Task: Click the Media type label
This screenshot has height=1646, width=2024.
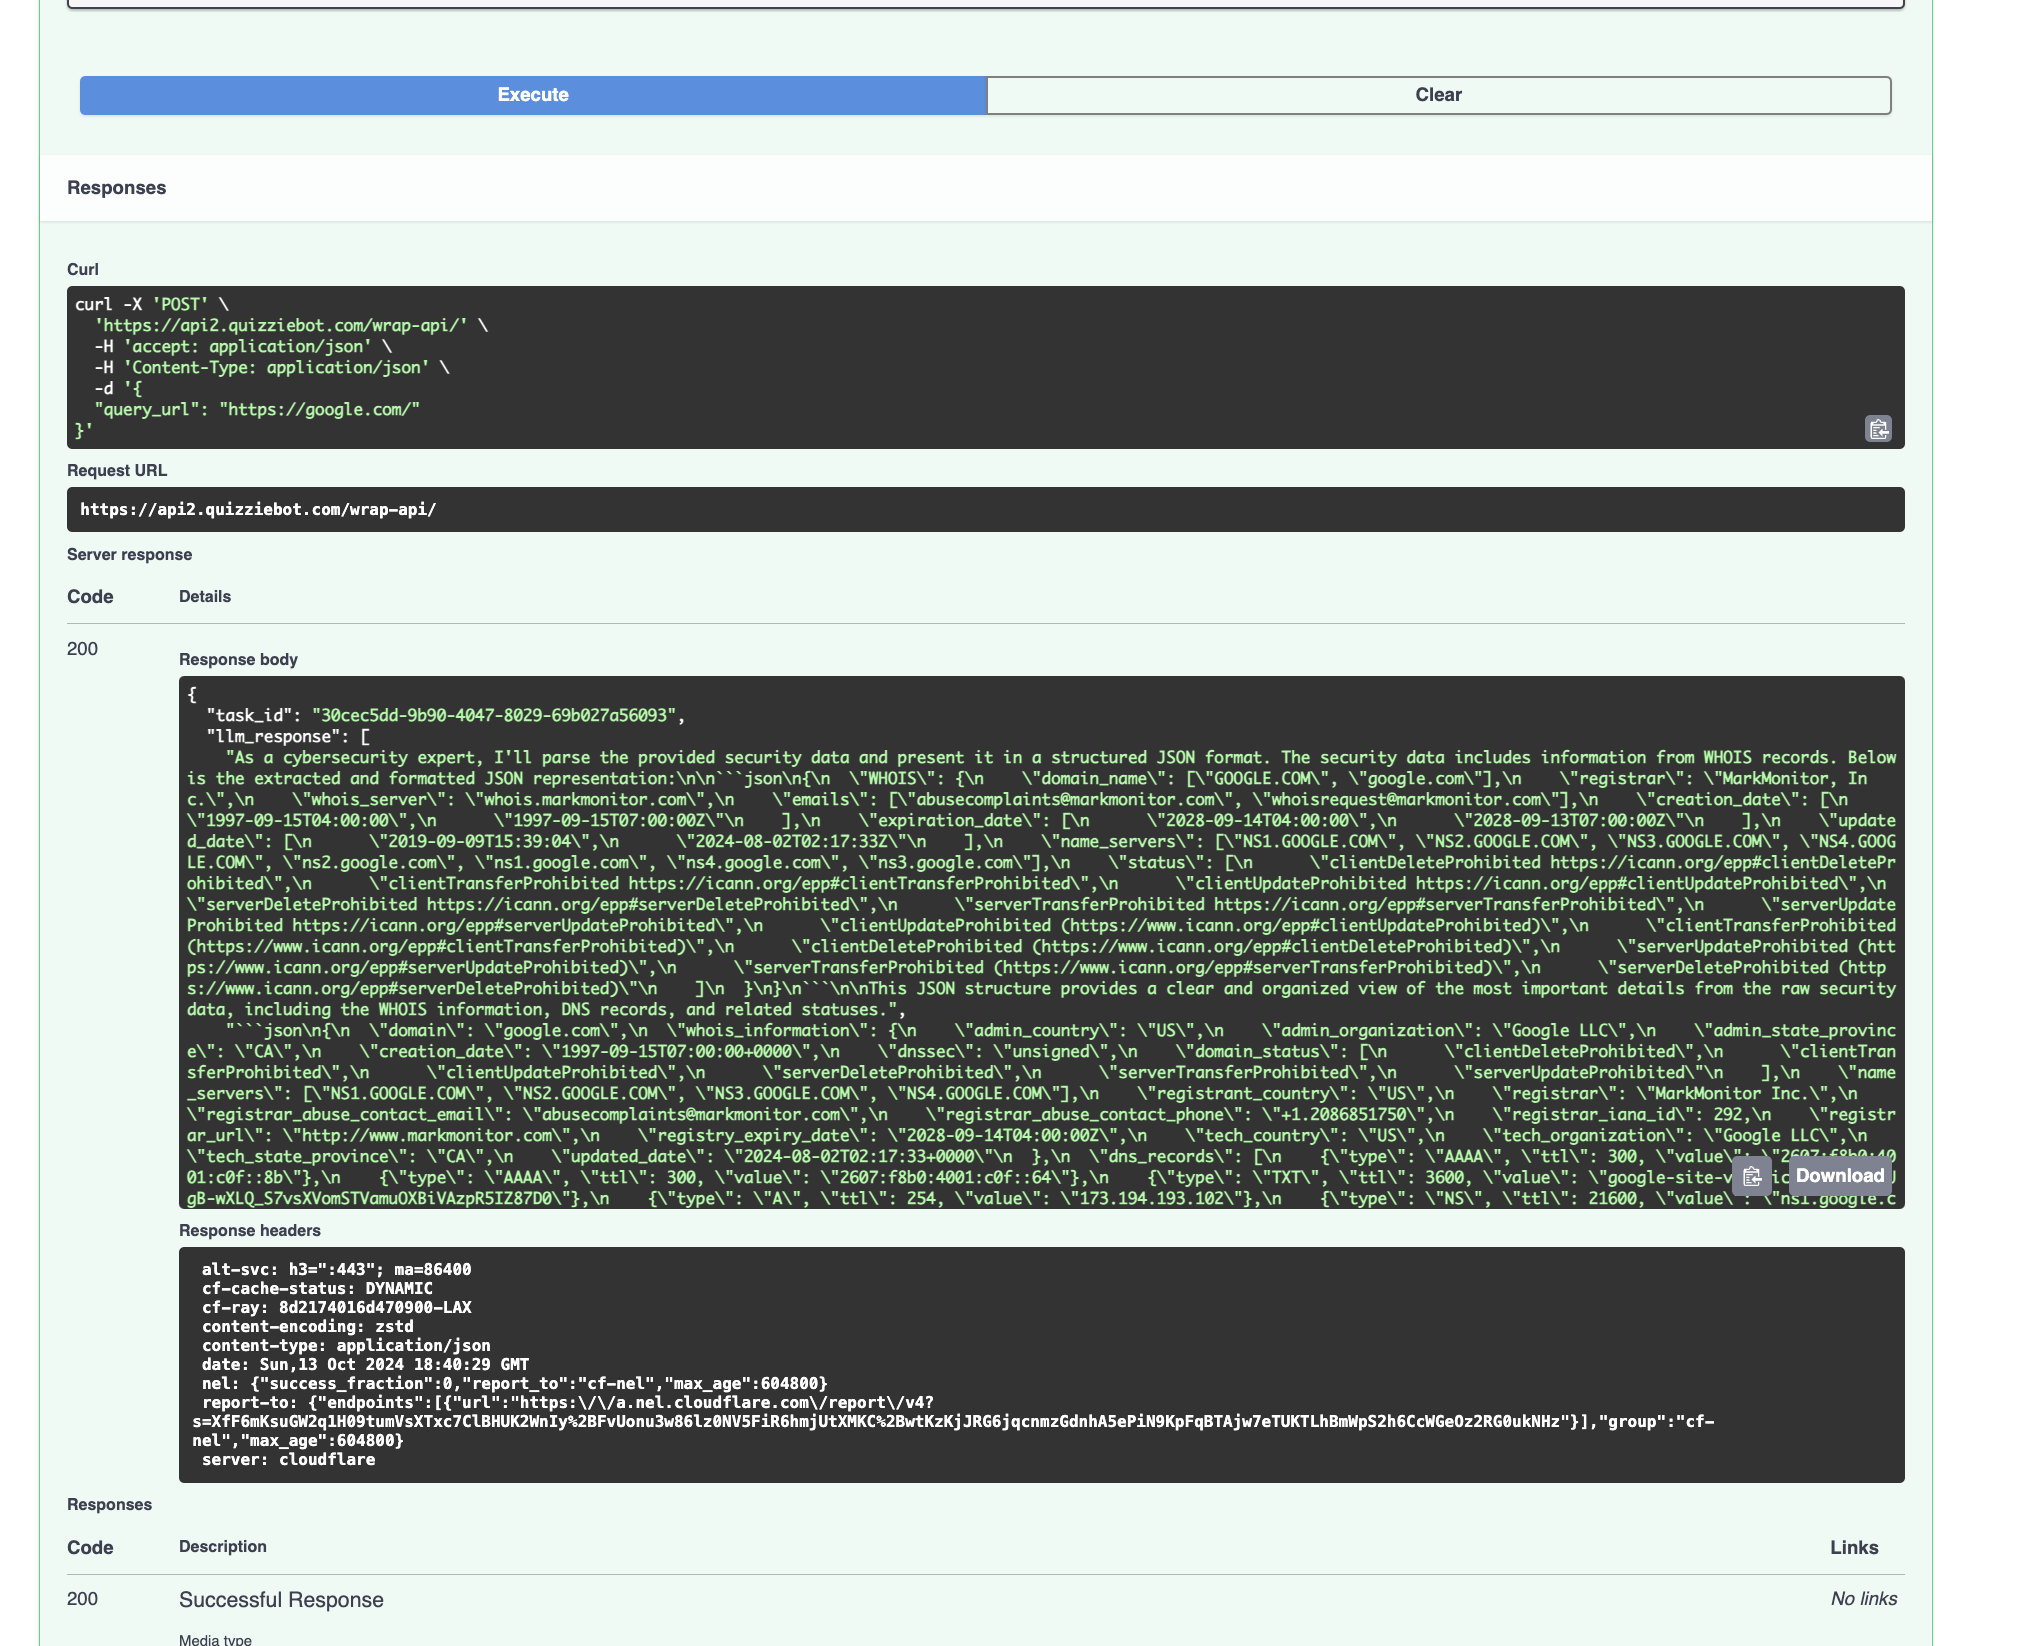Action: 215,1639
